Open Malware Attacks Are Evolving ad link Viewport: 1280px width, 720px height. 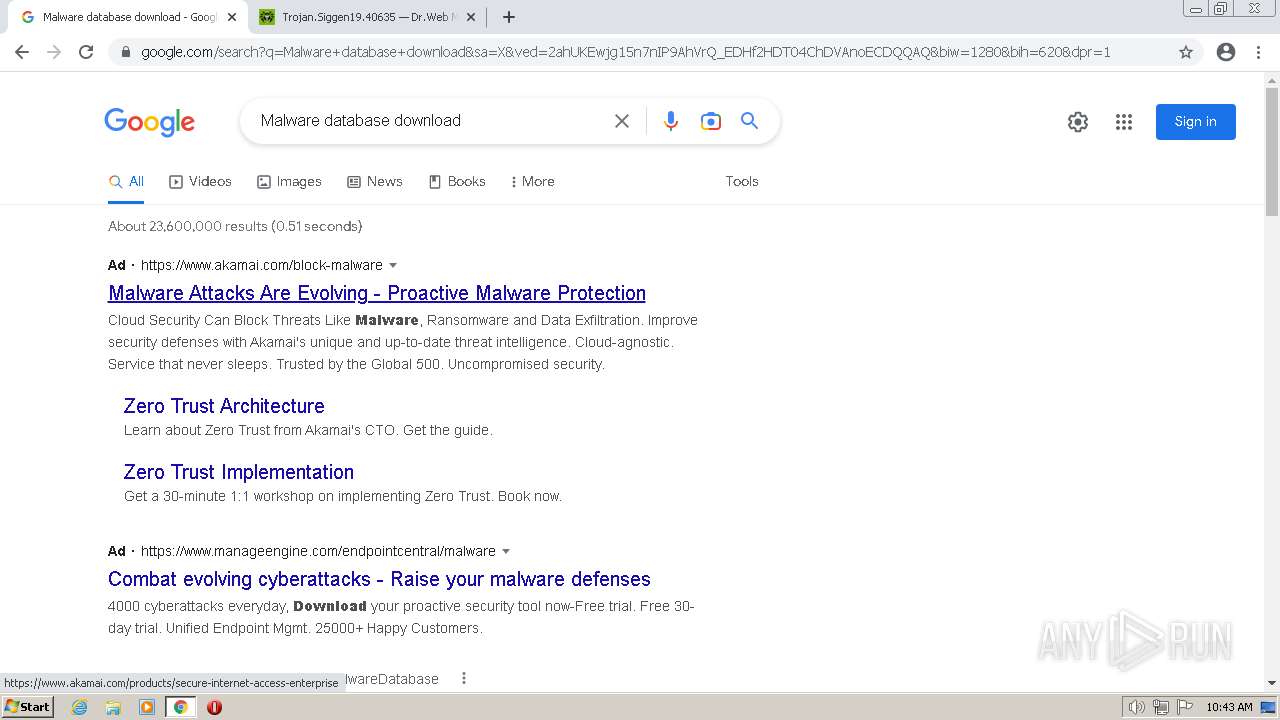tap(377, 293)
